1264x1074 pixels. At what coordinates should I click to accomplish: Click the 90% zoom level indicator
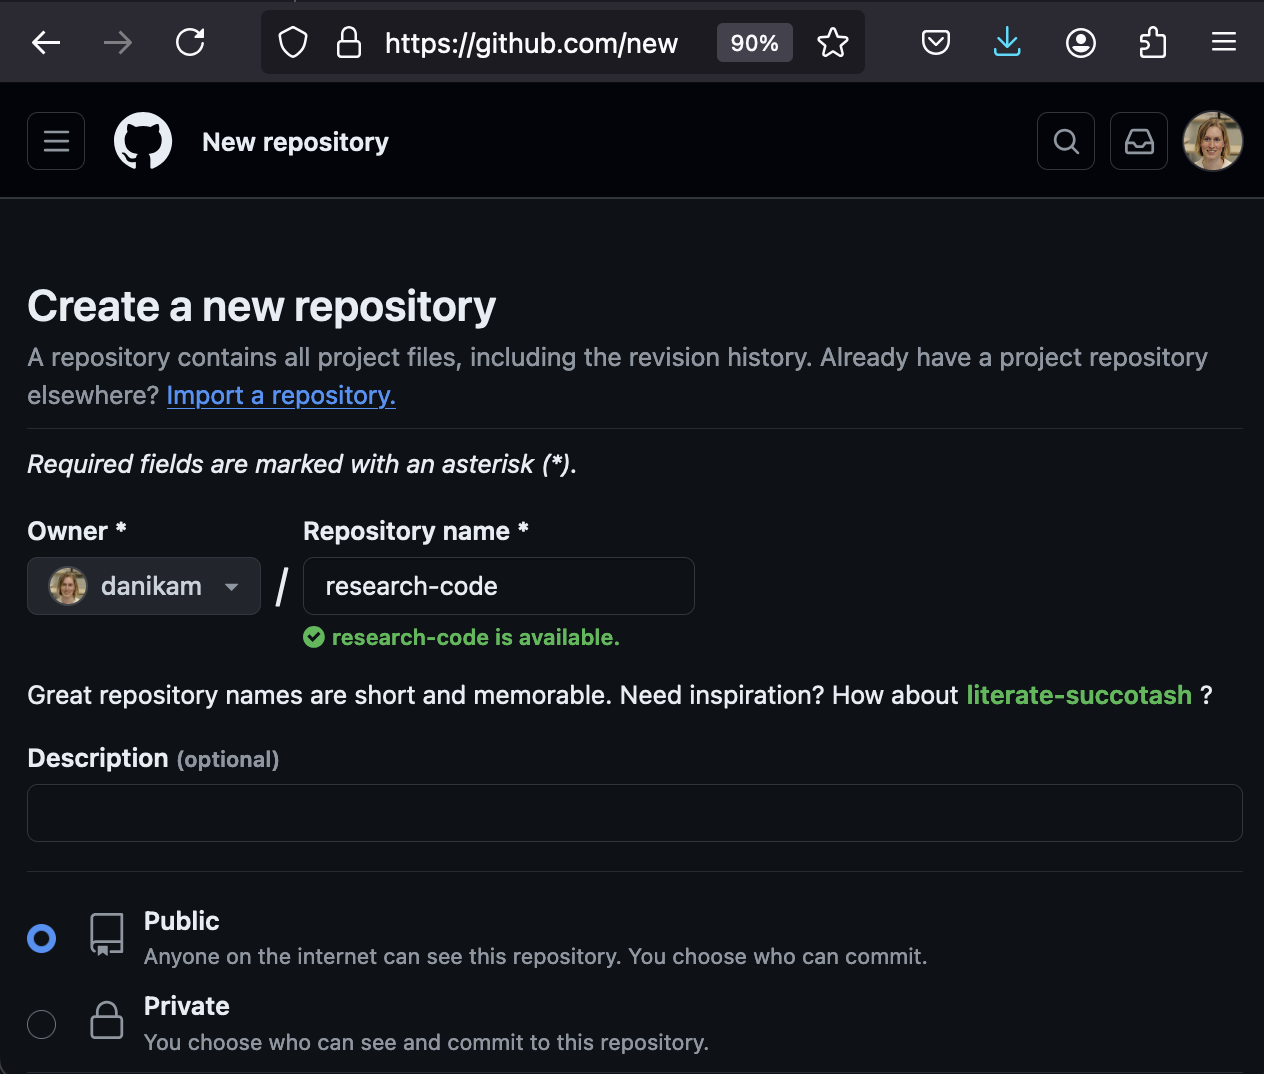point(754,43)
